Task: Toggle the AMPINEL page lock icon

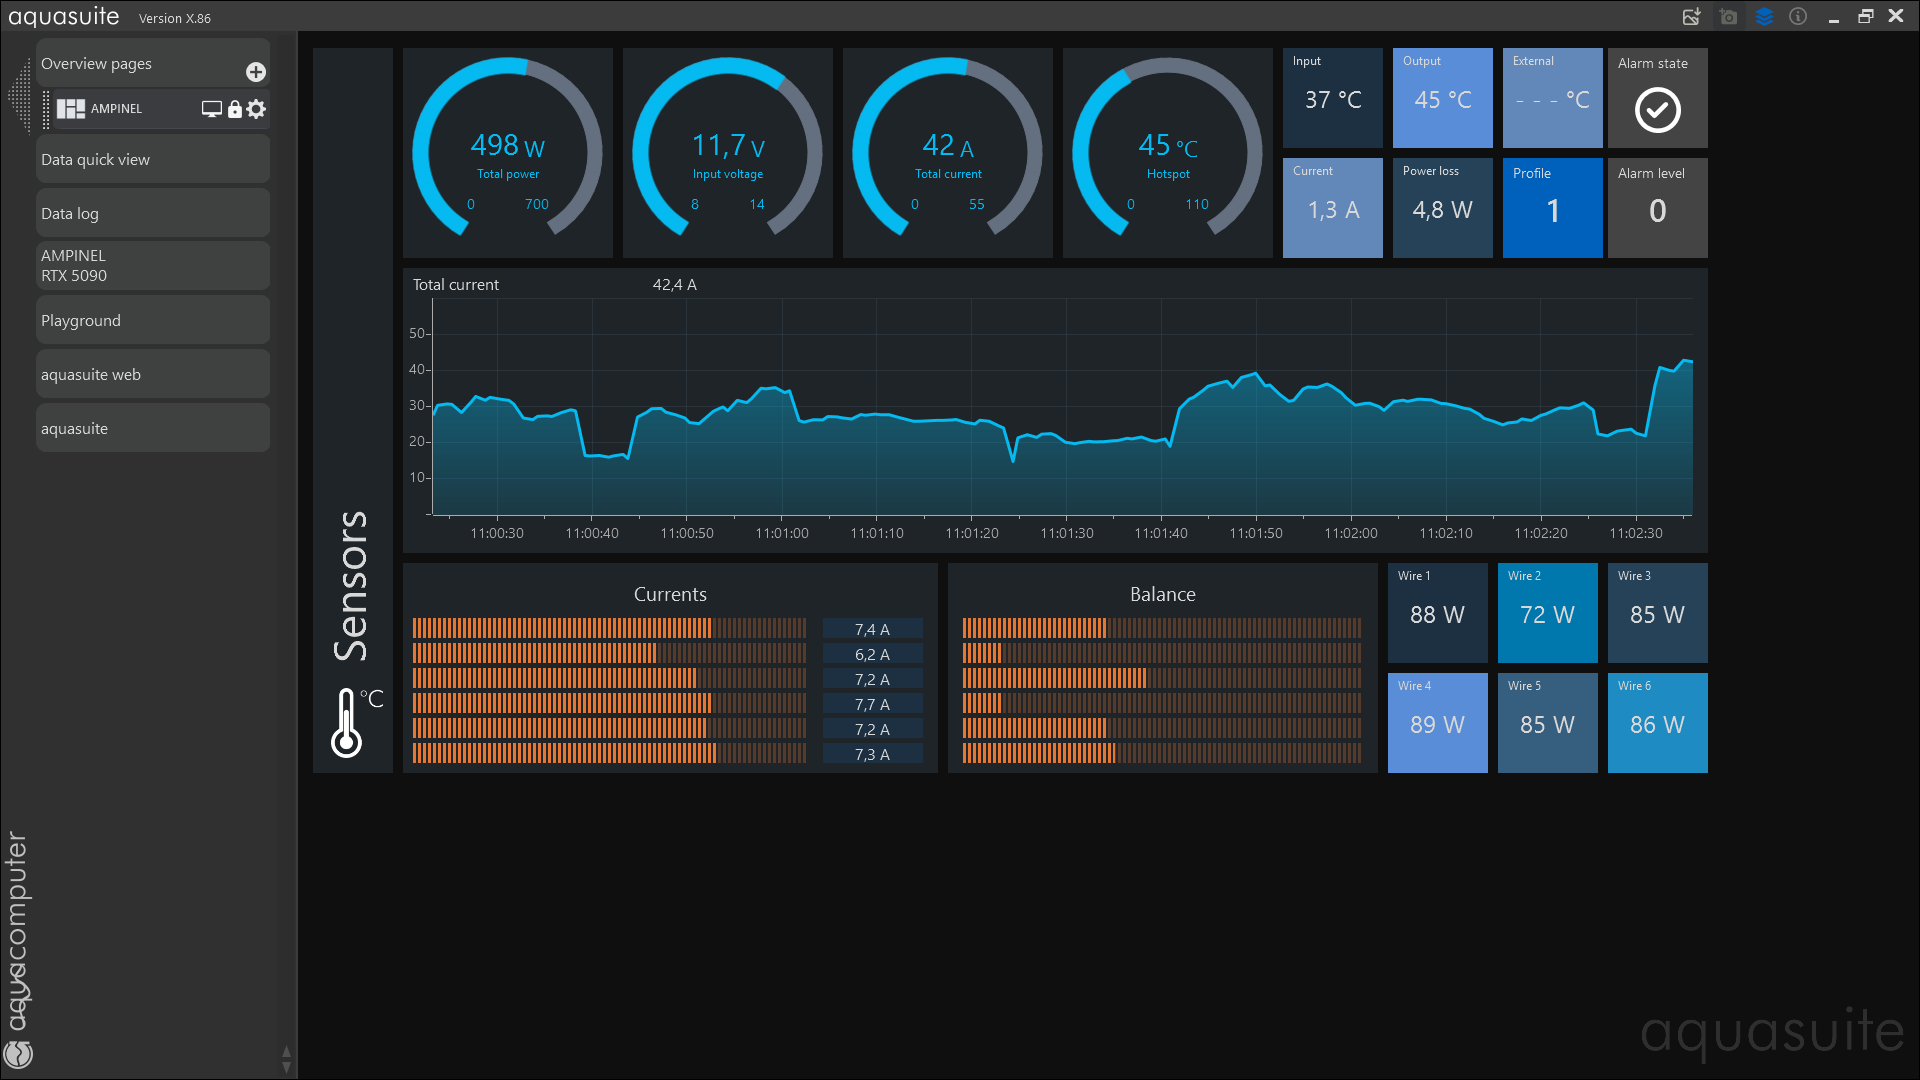Action: pyautogui.click(x=235, y=109)
